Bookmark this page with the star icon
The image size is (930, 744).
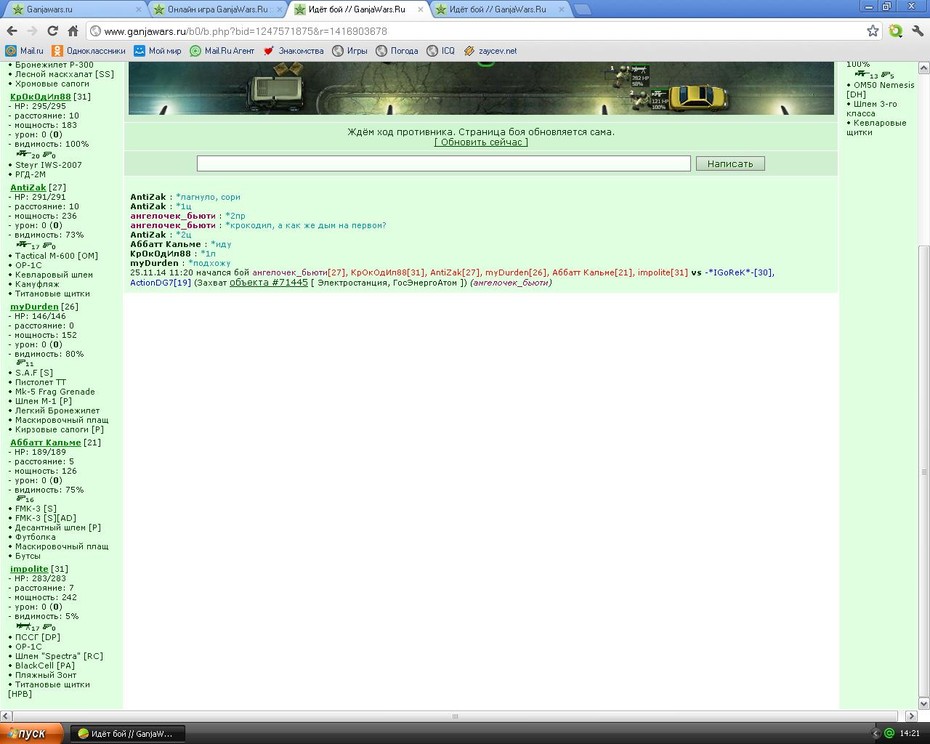coord(872,31)
